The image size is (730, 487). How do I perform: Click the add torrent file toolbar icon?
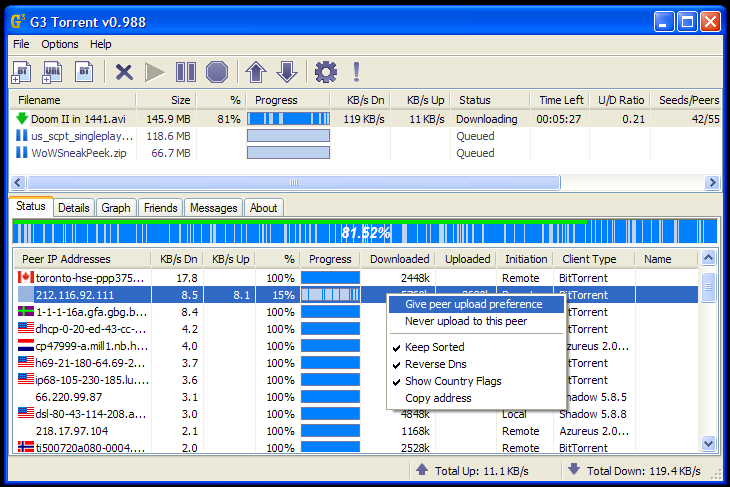coord(22,71)
